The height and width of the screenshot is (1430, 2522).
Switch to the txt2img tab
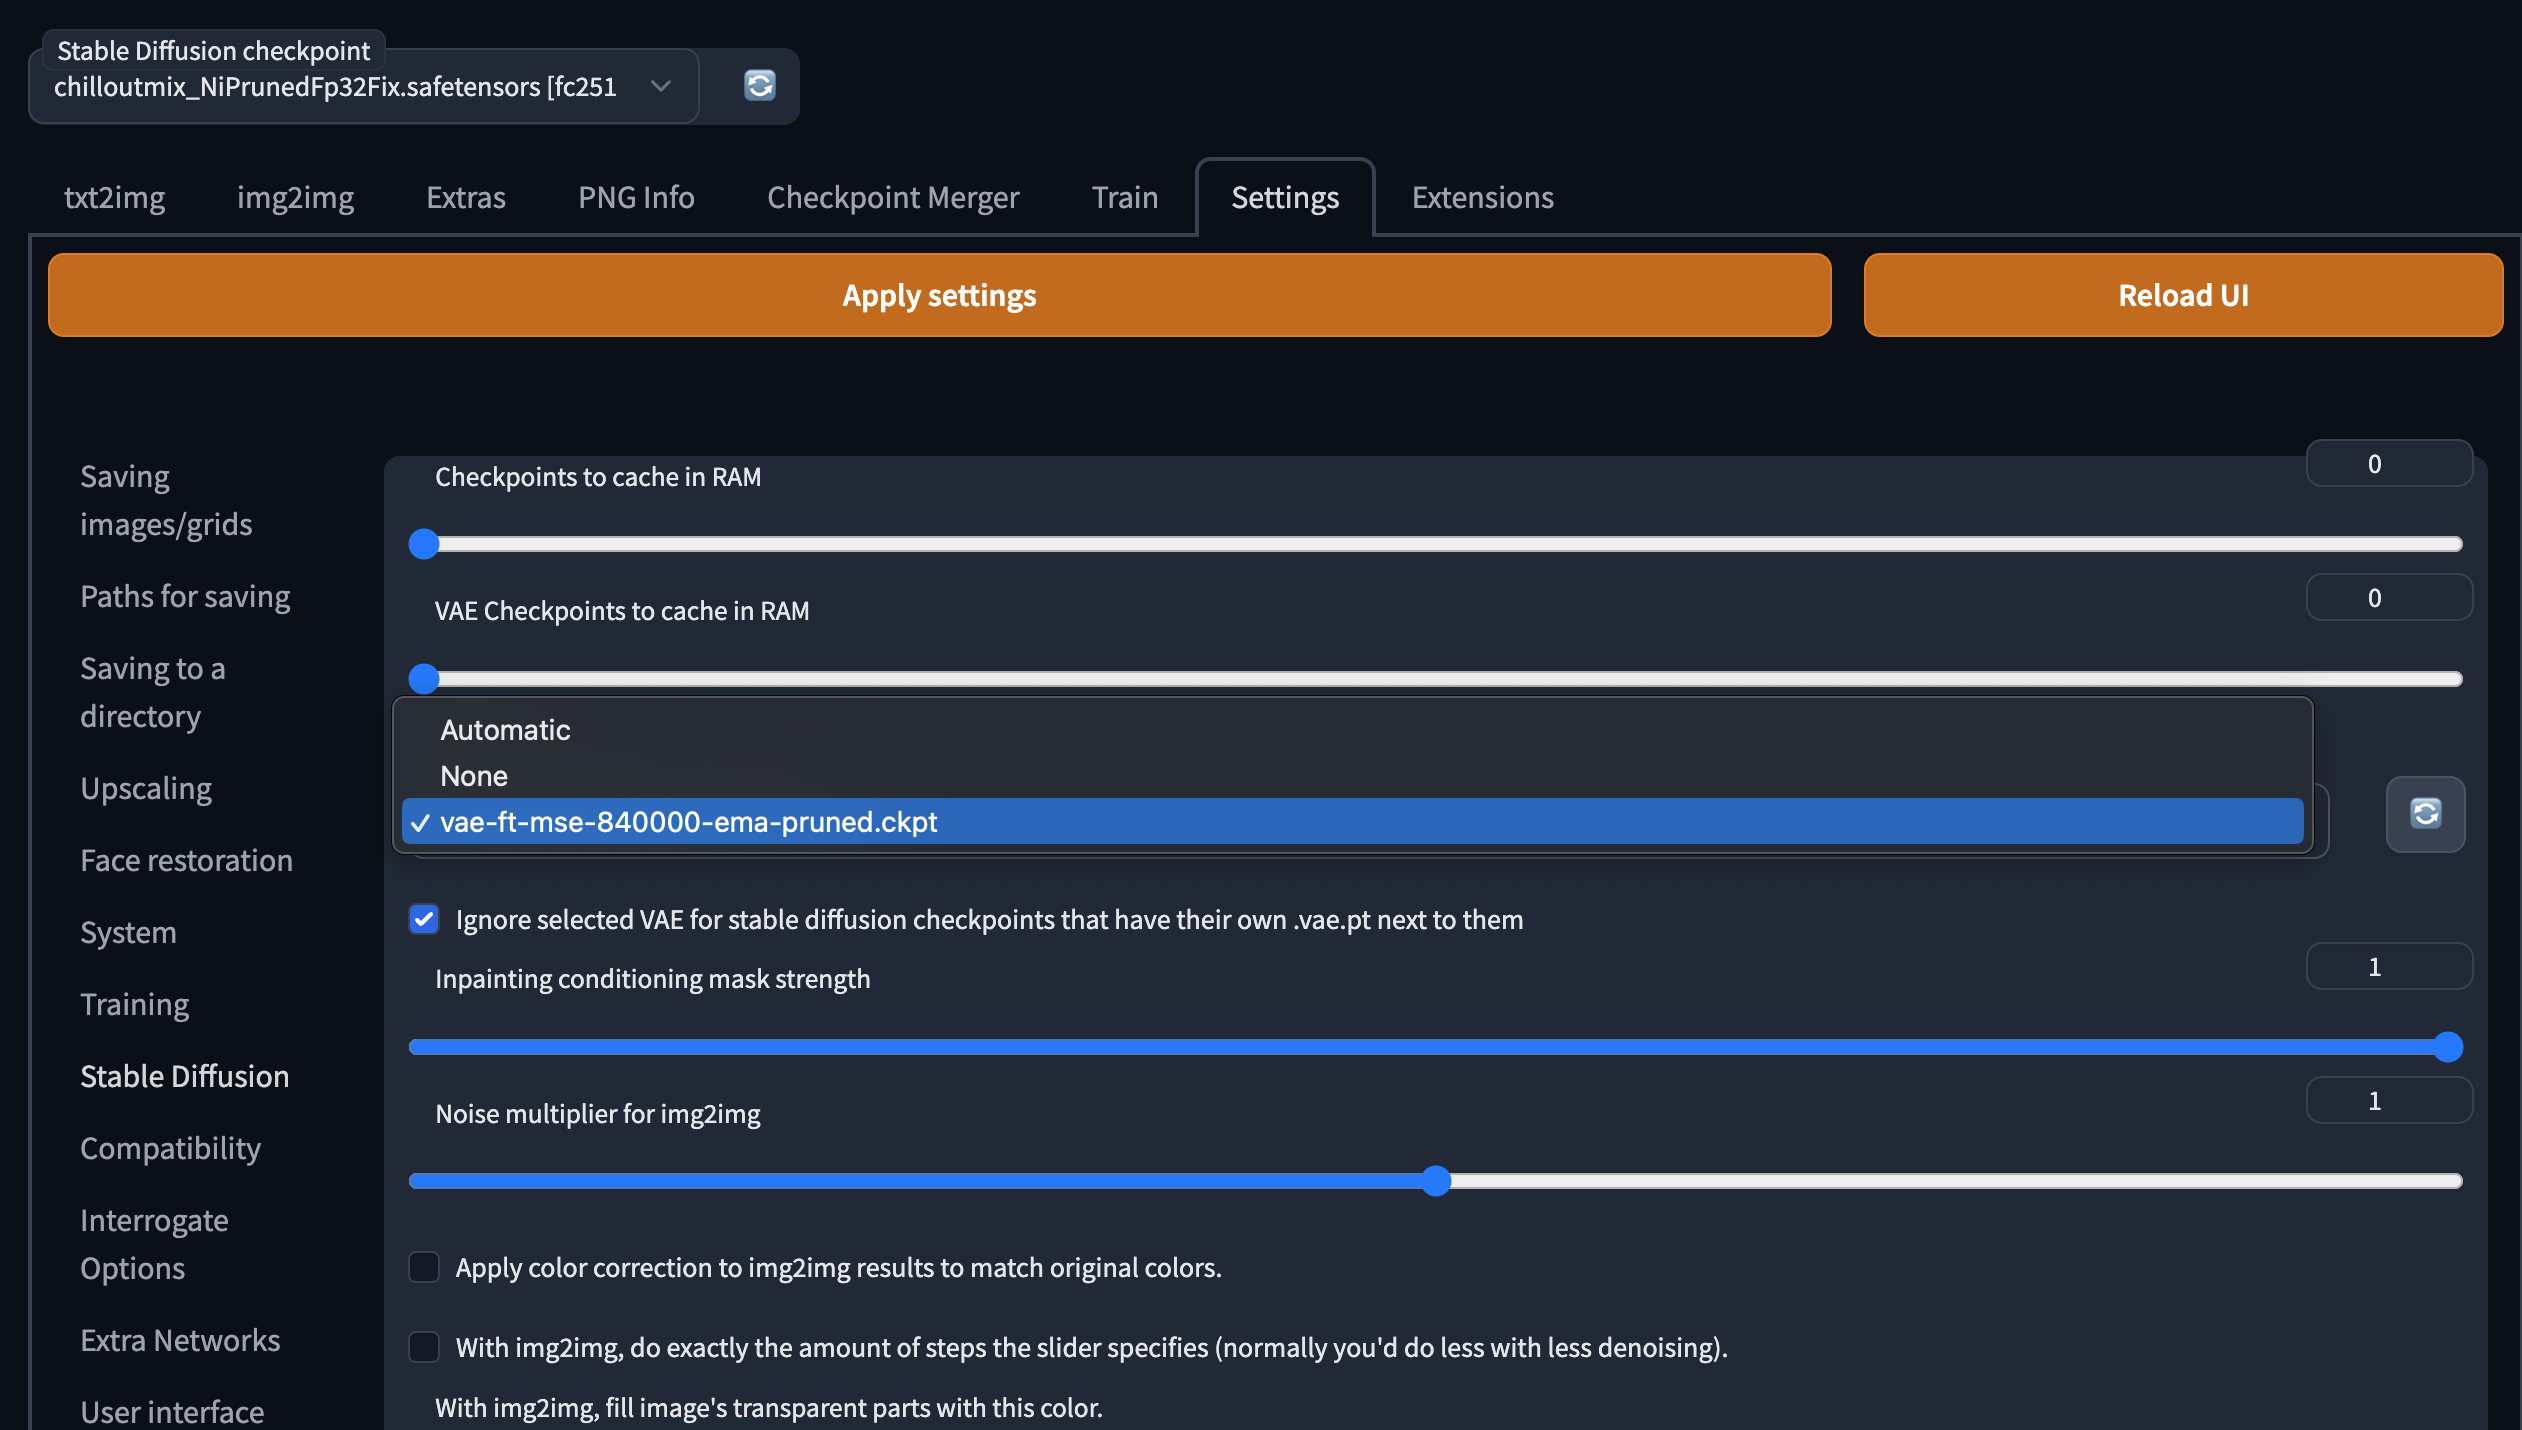(114, 197)
